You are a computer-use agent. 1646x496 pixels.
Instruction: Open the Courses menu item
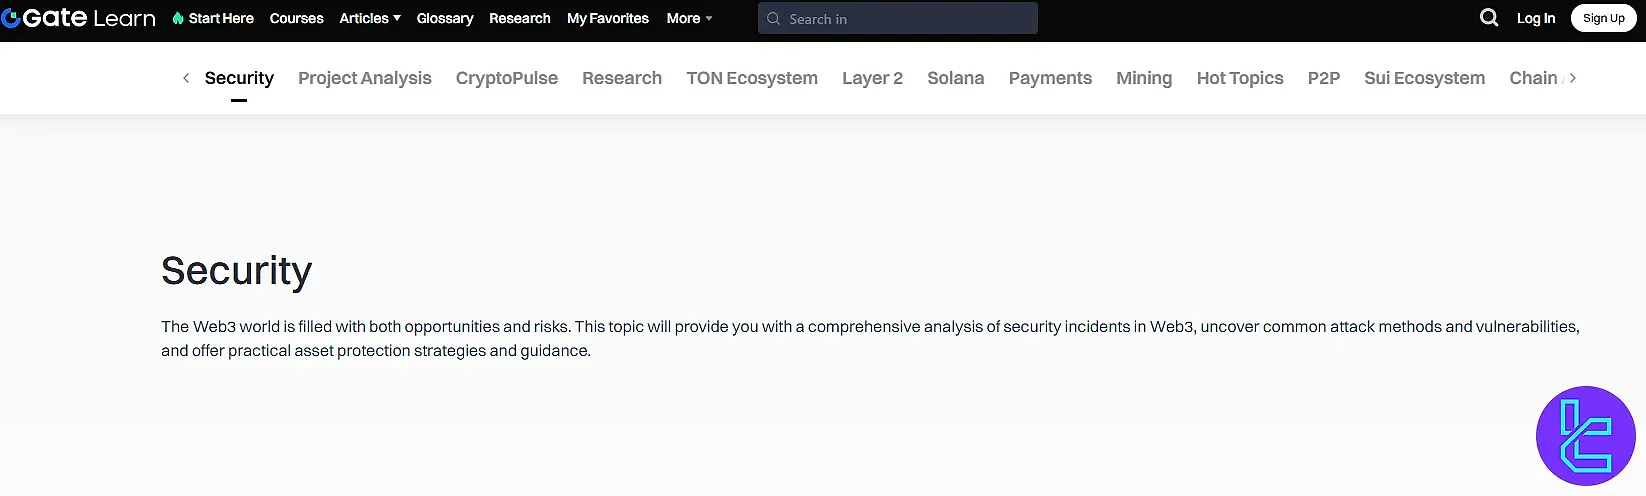point(296,18)
